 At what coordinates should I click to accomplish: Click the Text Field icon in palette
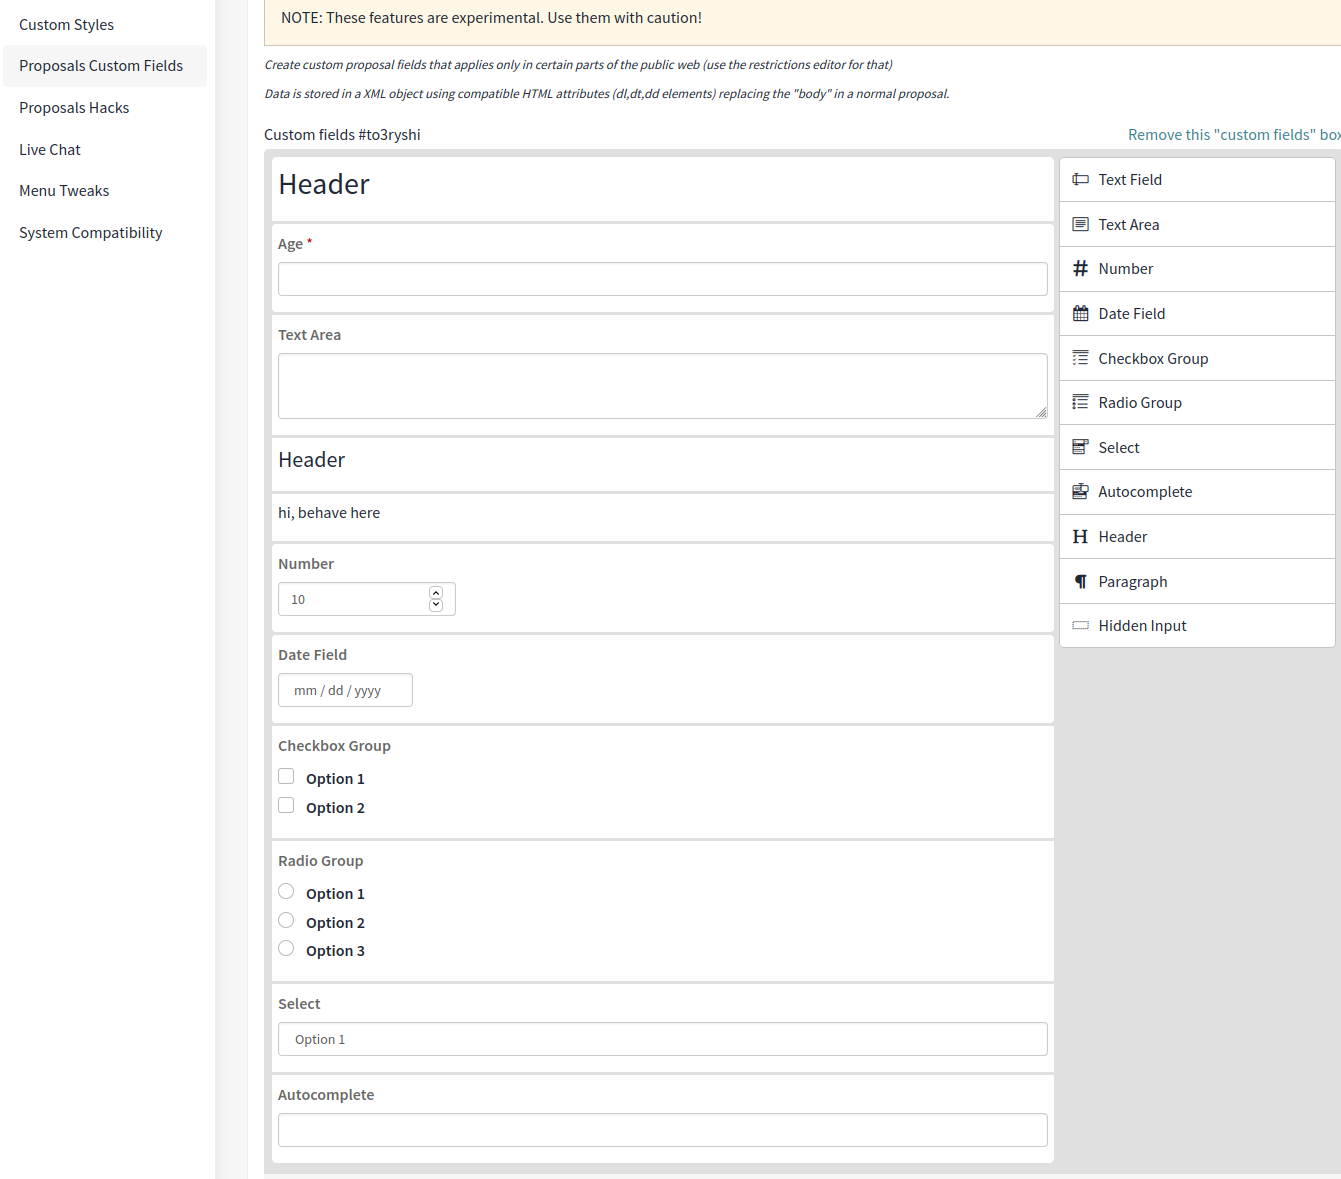pos(1080,180)
